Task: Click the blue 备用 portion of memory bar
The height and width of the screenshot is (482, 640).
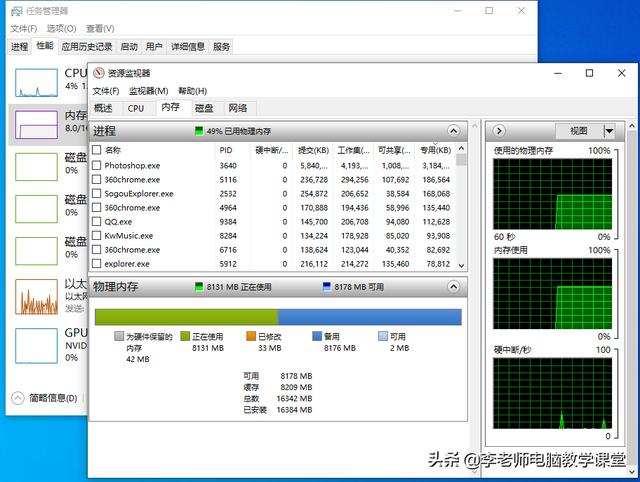Action: [369, 317]
